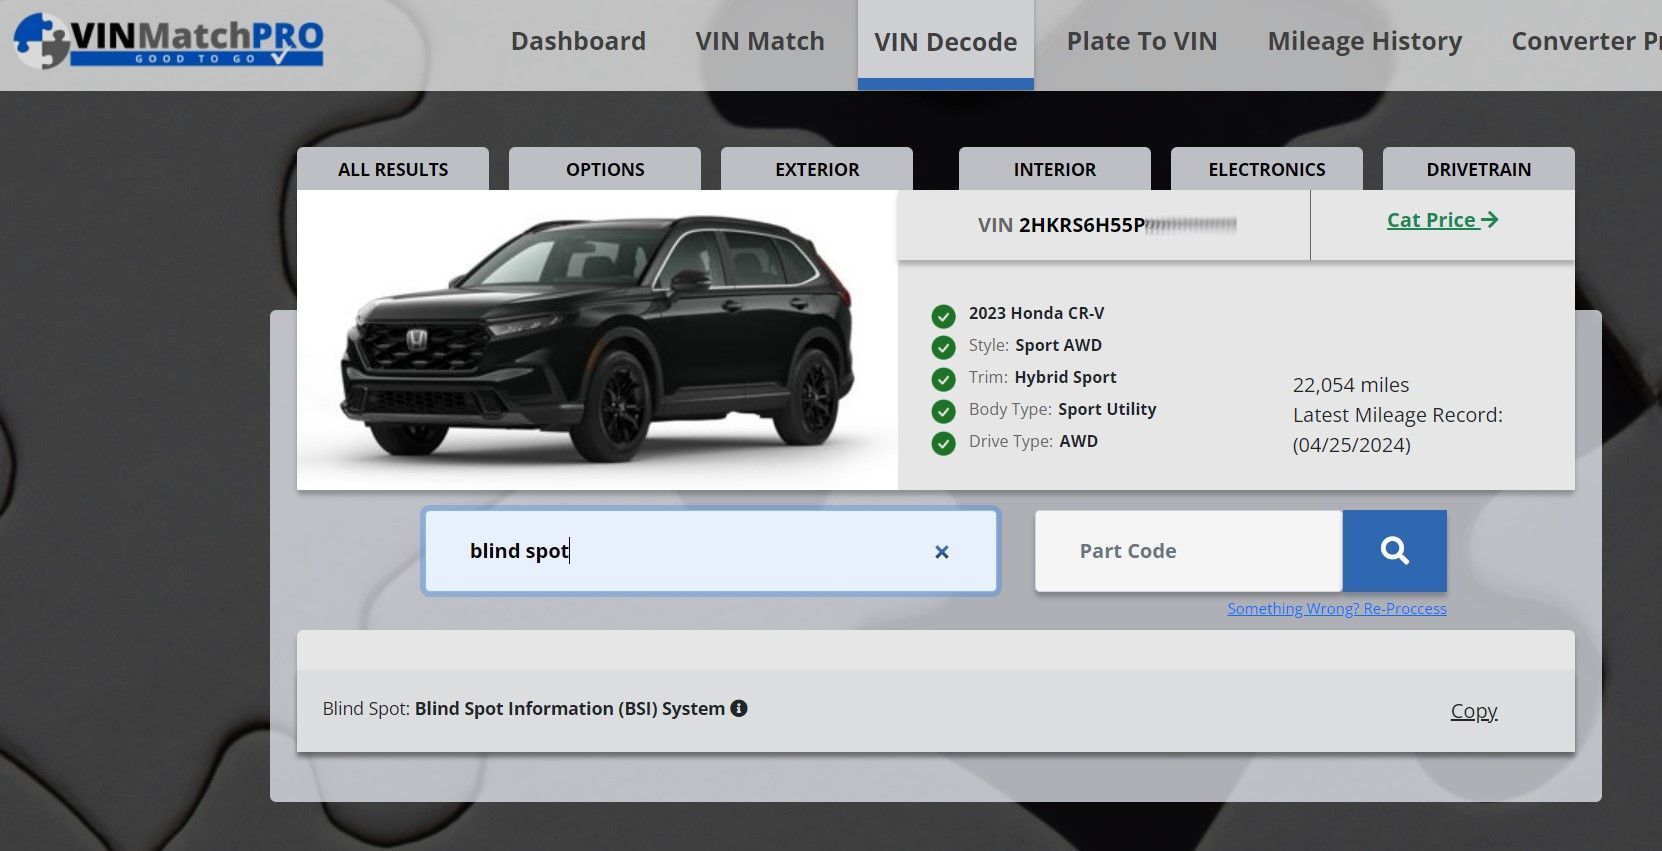Select the 22,054 miles text
Image resolution: width=1662 pixels, height=851 pixels.
coord(1351,385)
